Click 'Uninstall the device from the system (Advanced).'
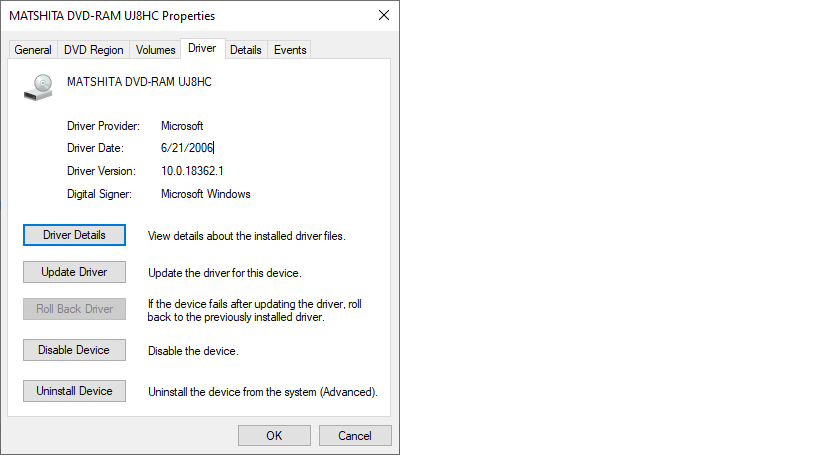Image resolution: width=819 pixels, height=460 pixels. click(x=263, y=392)
